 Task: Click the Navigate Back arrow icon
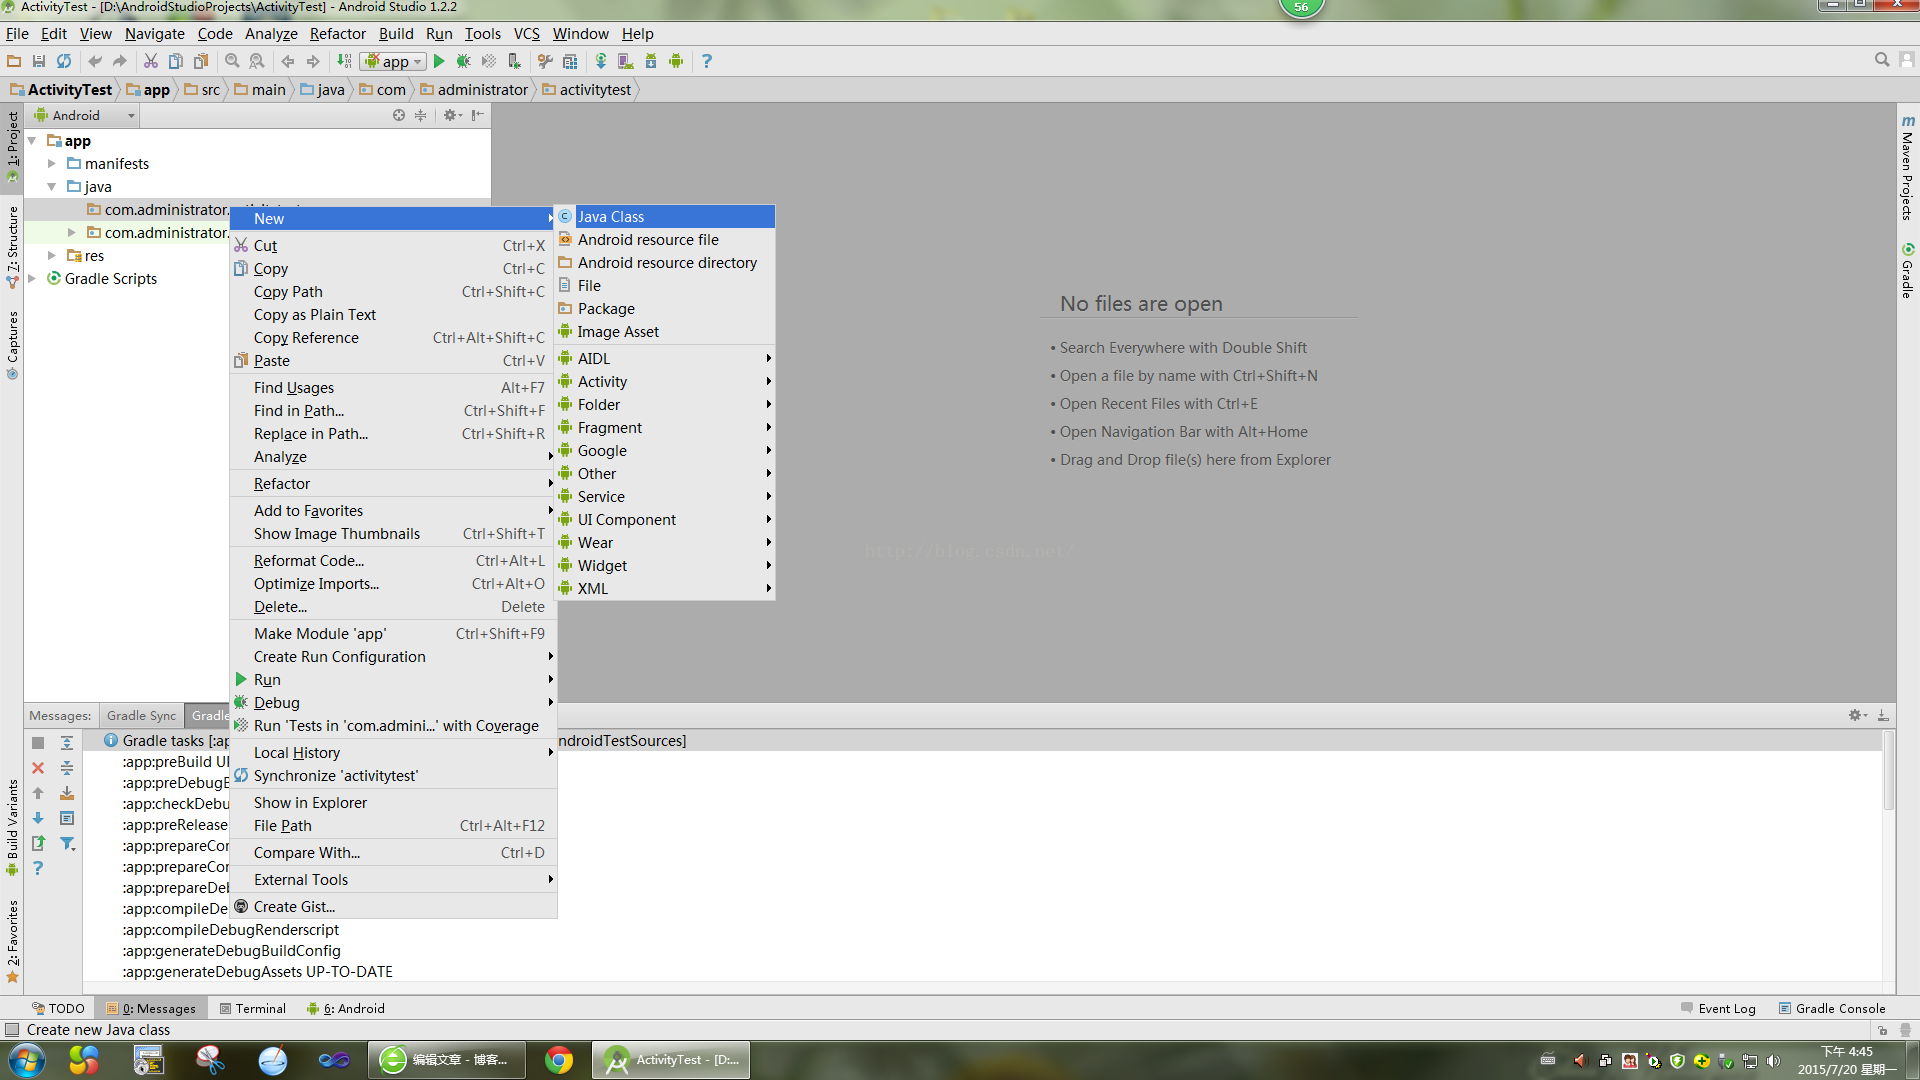(x=288, y=61)
